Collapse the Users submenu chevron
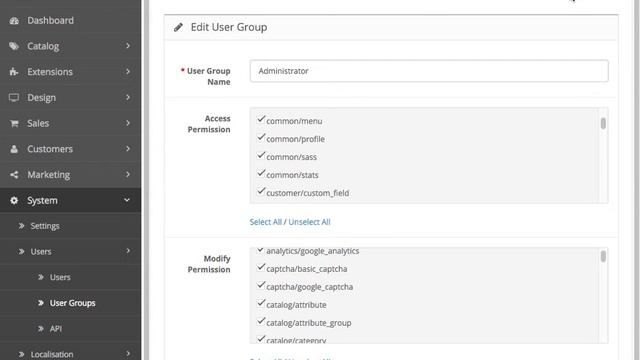This screenshot has height=360, width=640. 128,251
